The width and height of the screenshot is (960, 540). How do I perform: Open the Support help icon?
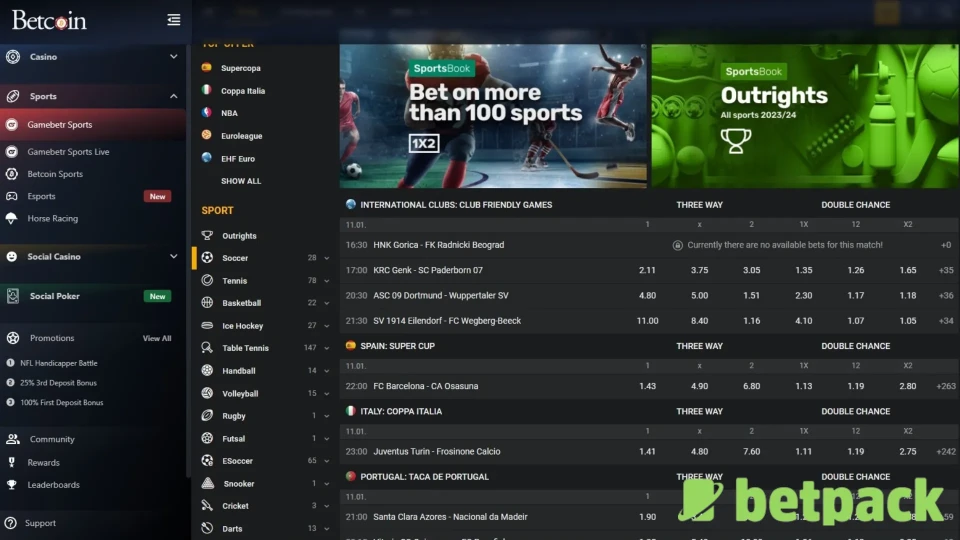click(10, 523)
